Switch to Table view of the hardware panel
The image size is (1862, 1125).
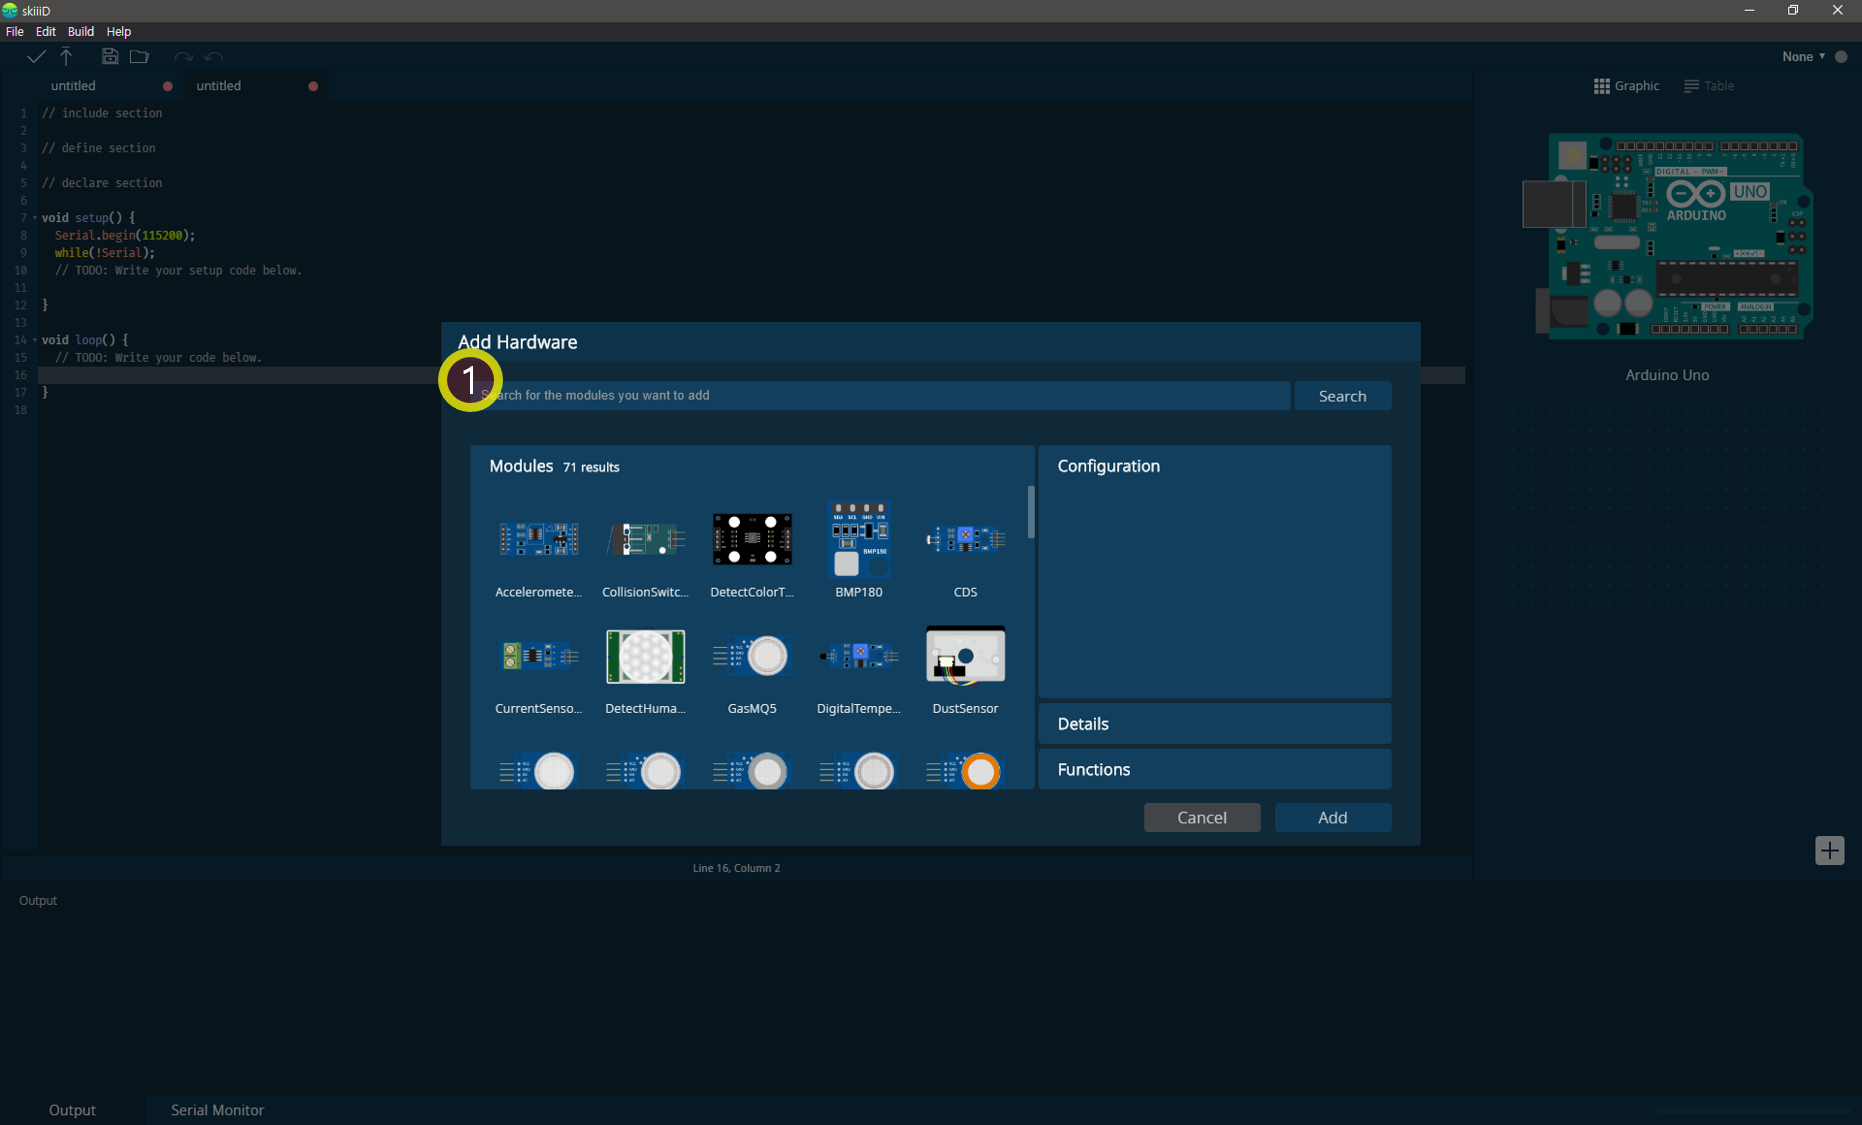(1709, 86)
